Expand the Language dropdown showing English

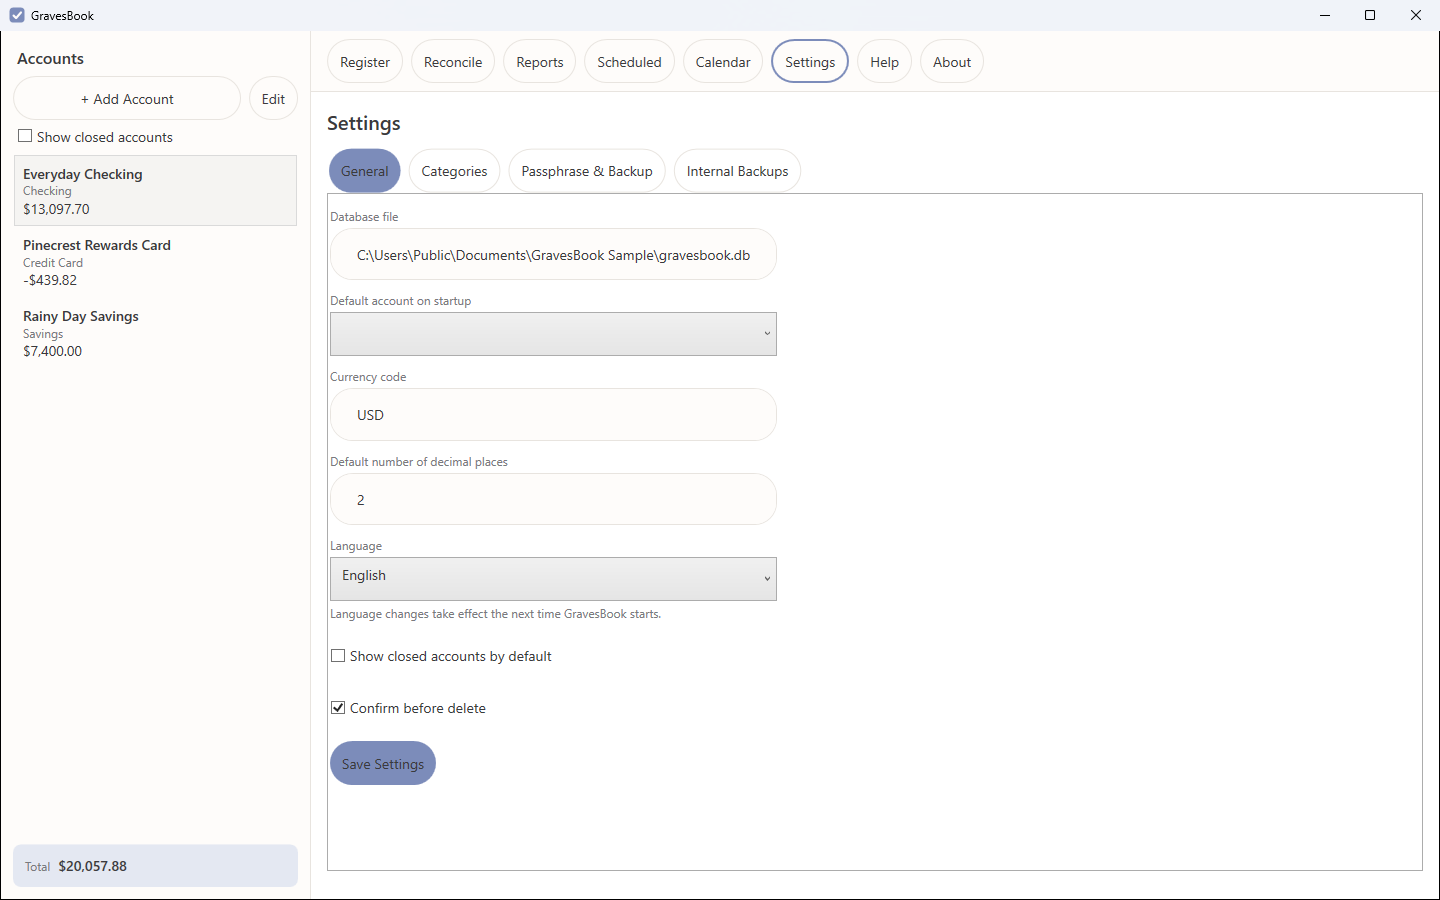(x=553, y=579)
